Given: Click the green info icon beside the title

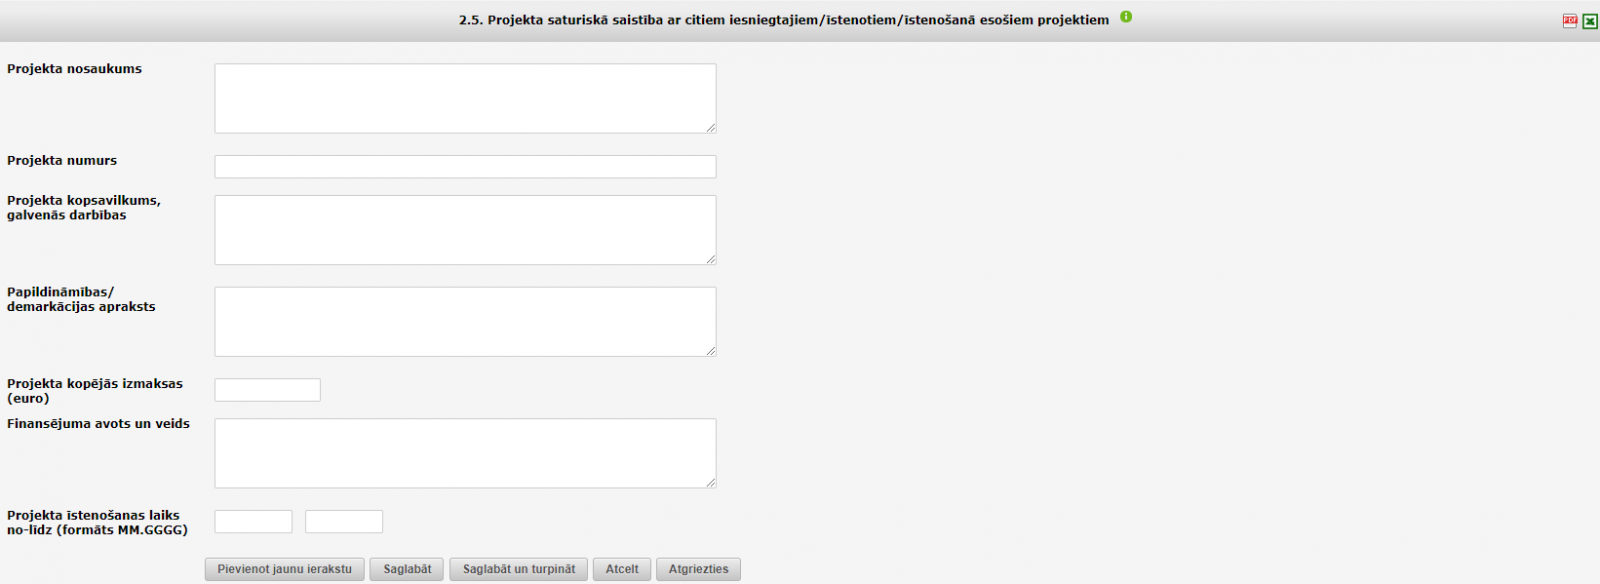Looking at the screenshot, I should pyautogui.click(x=1126, y=17).
